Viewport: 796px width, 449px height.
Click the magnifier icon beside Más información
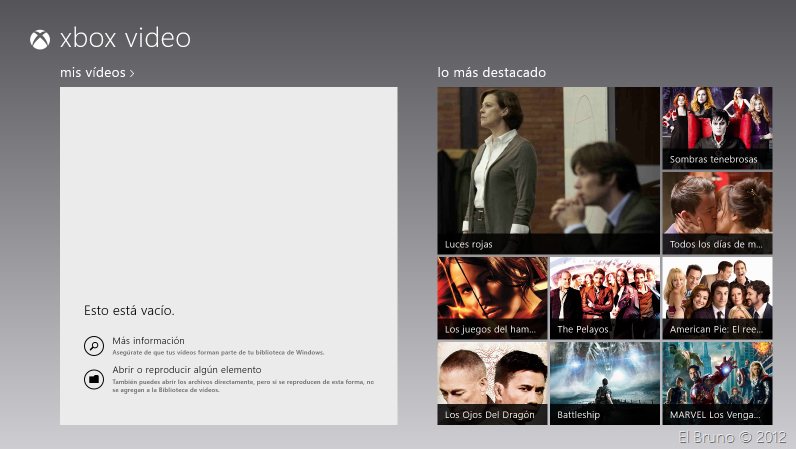pos(93,346)
